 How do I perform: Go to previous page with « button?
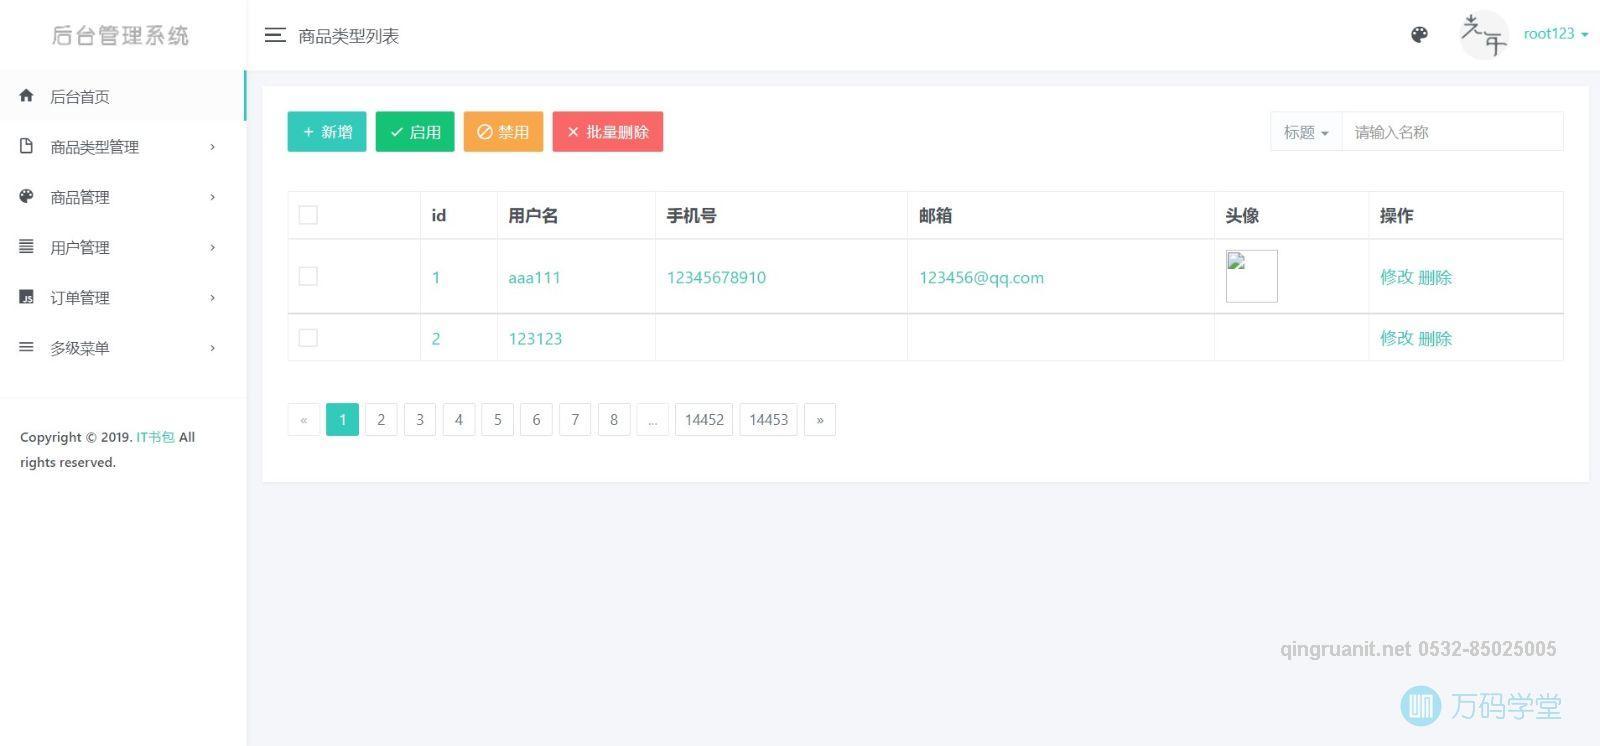coord(304,420)
